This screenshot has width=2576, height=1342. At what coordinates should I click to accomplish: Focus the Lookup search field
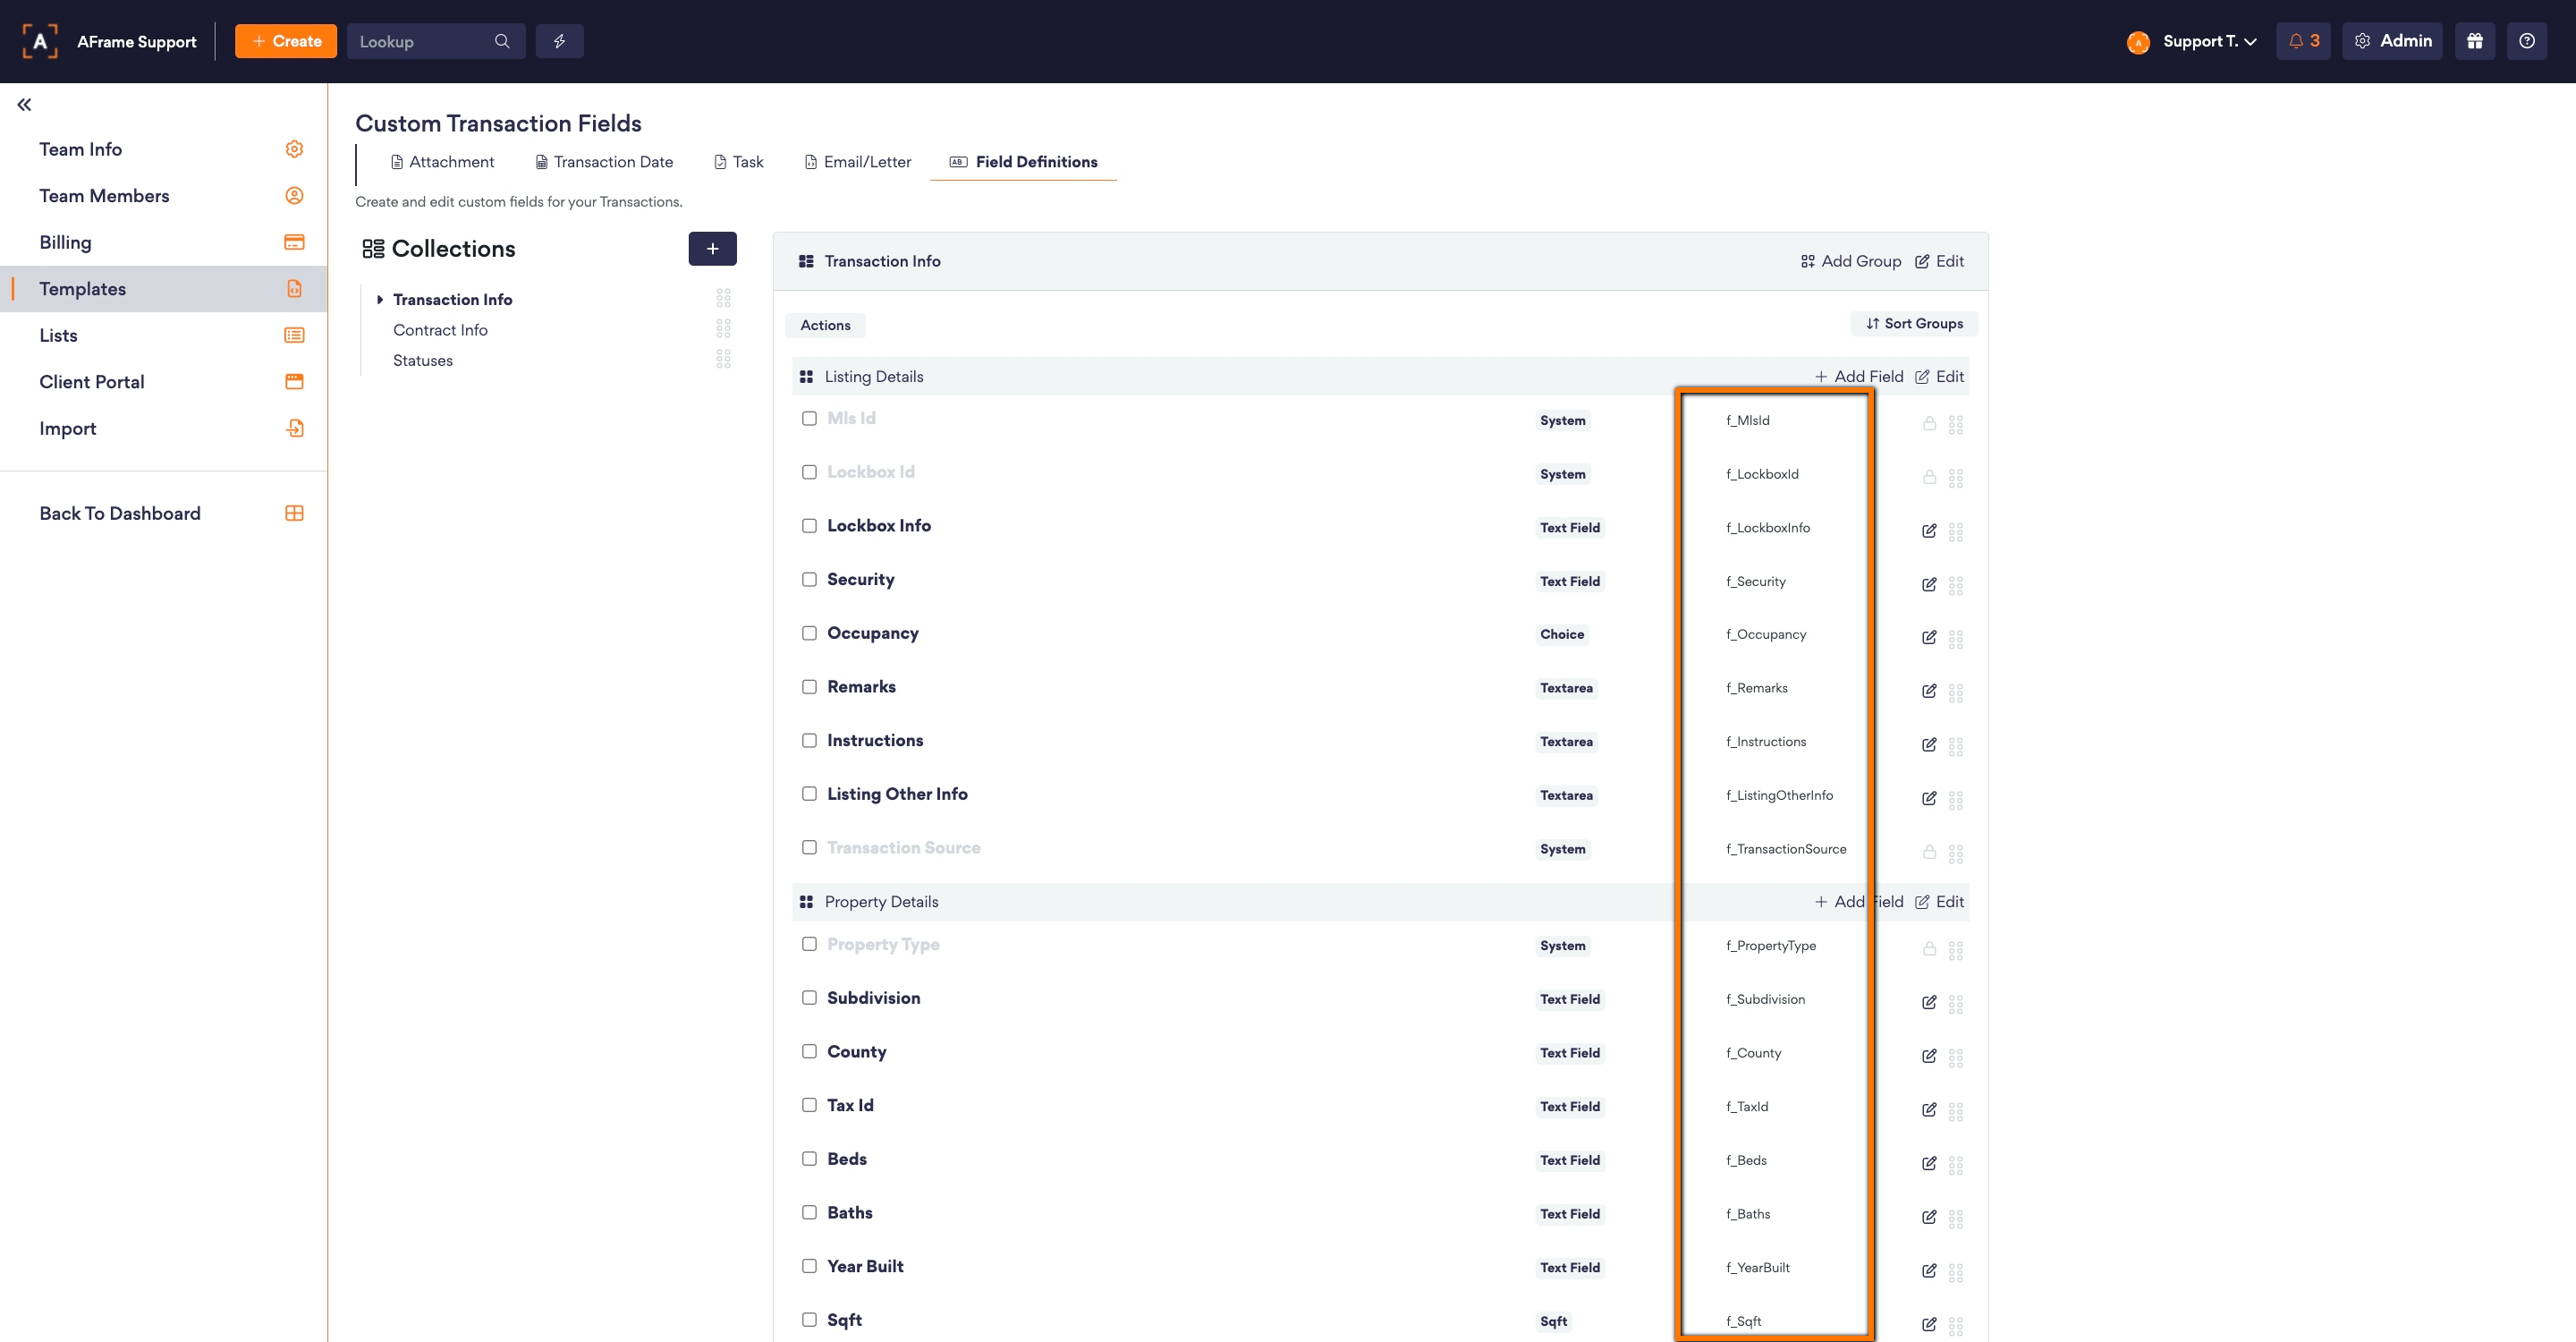click(x=420, y=42)
